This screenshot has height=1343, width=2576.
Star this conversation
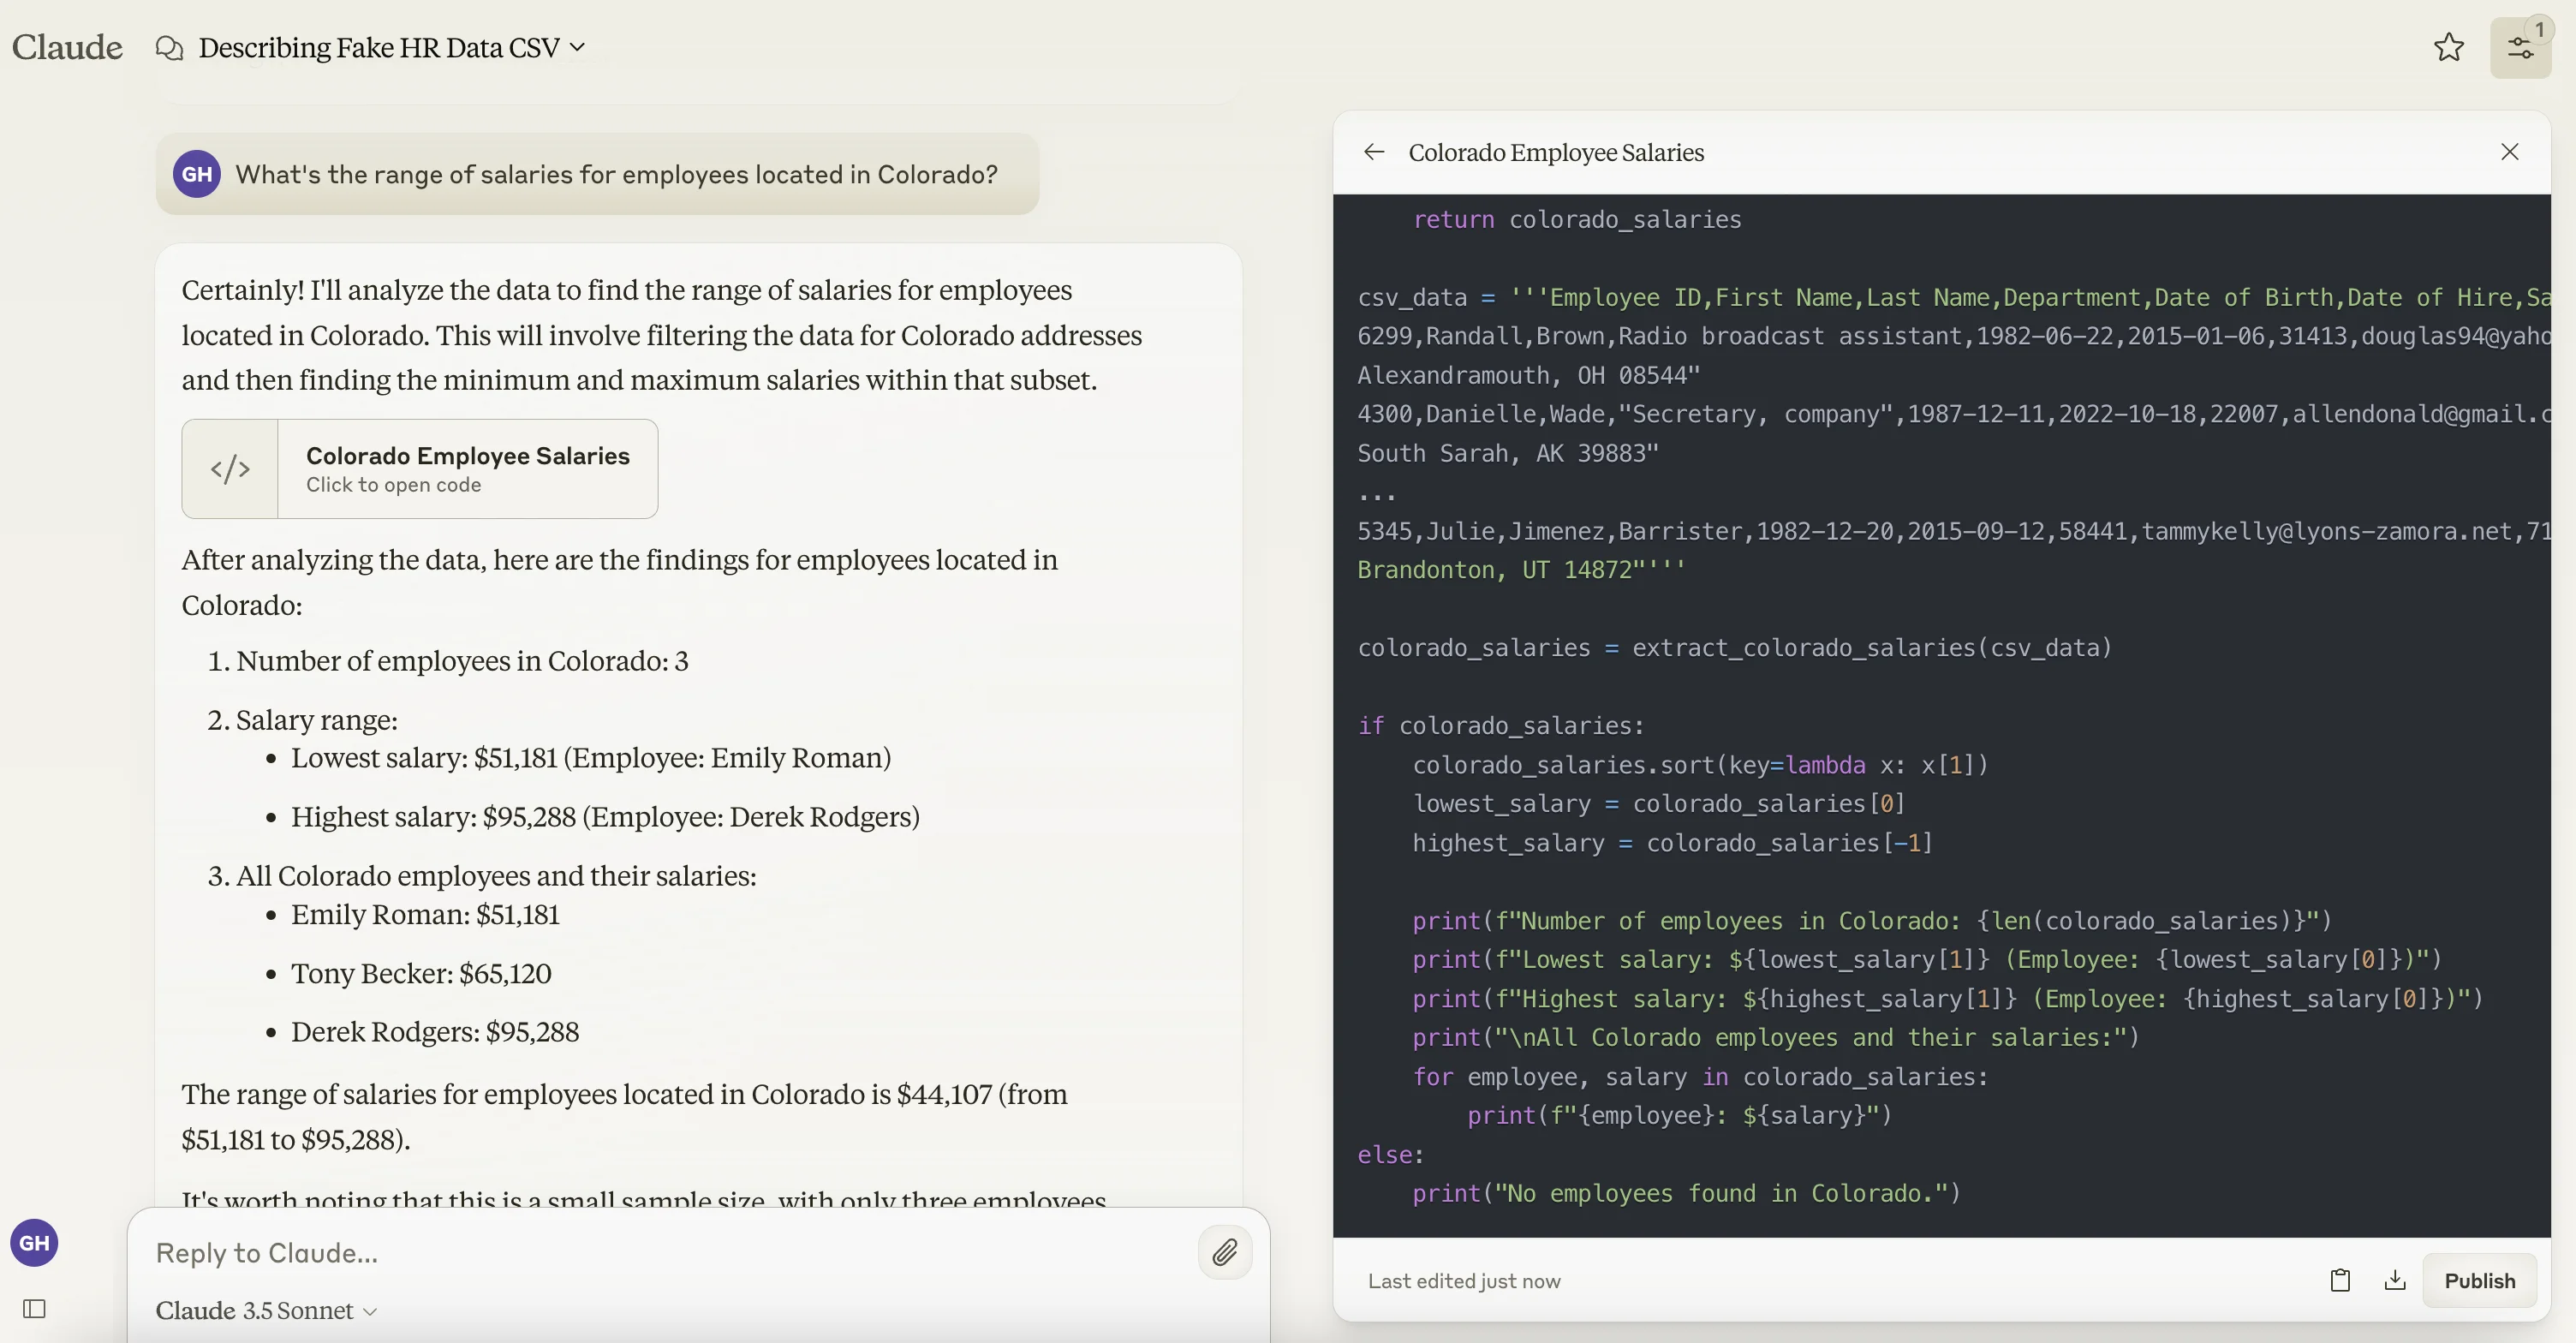[2448, 47]
